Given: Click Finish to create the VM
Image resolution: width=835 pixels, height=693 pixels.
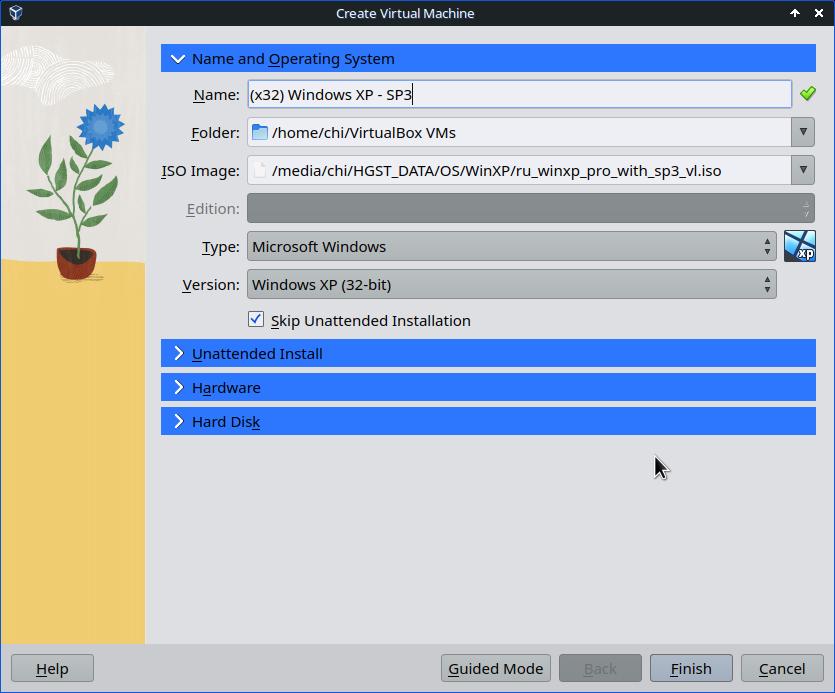Looking at the screenshot, I should coord(691,668).
